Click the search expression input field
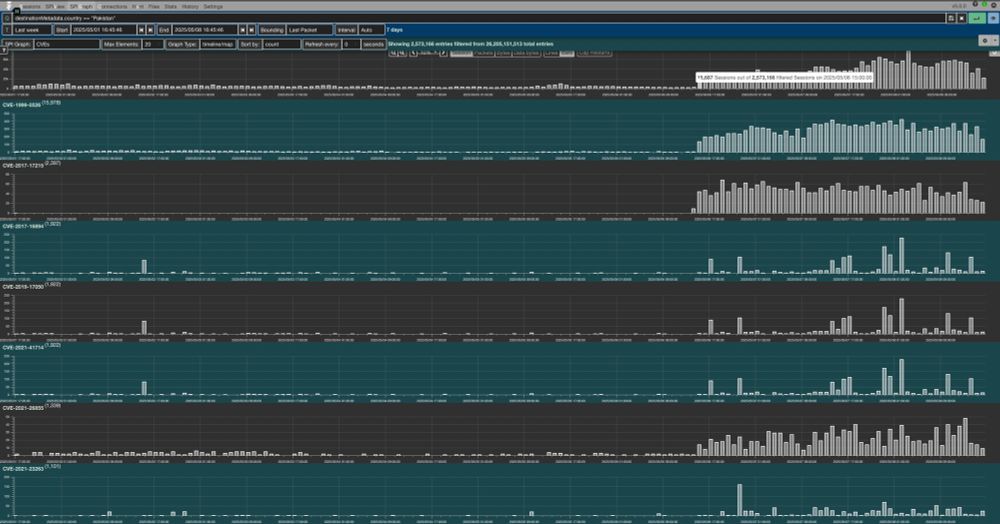This screenshot has height=524, width=1000. click(478, 18)
